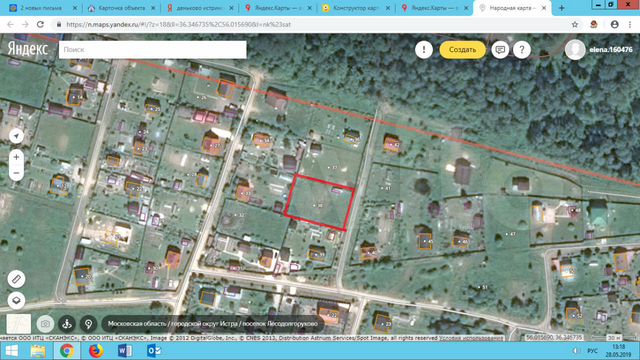The height and width of the screenshot is (360, 640).
Task: Zoom out with the minus button
Action: [x=16, y=173]
